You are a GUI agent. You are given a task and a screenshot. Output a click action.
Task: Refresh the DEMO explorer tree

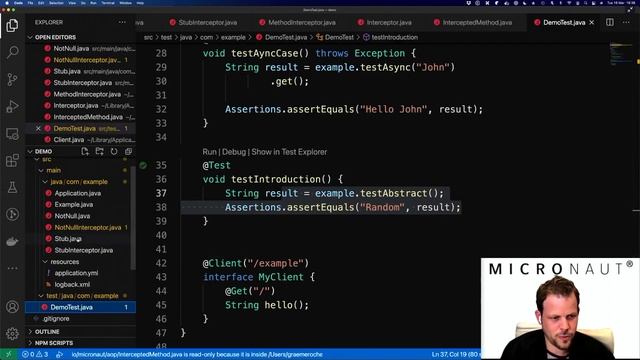click(114, 151)
